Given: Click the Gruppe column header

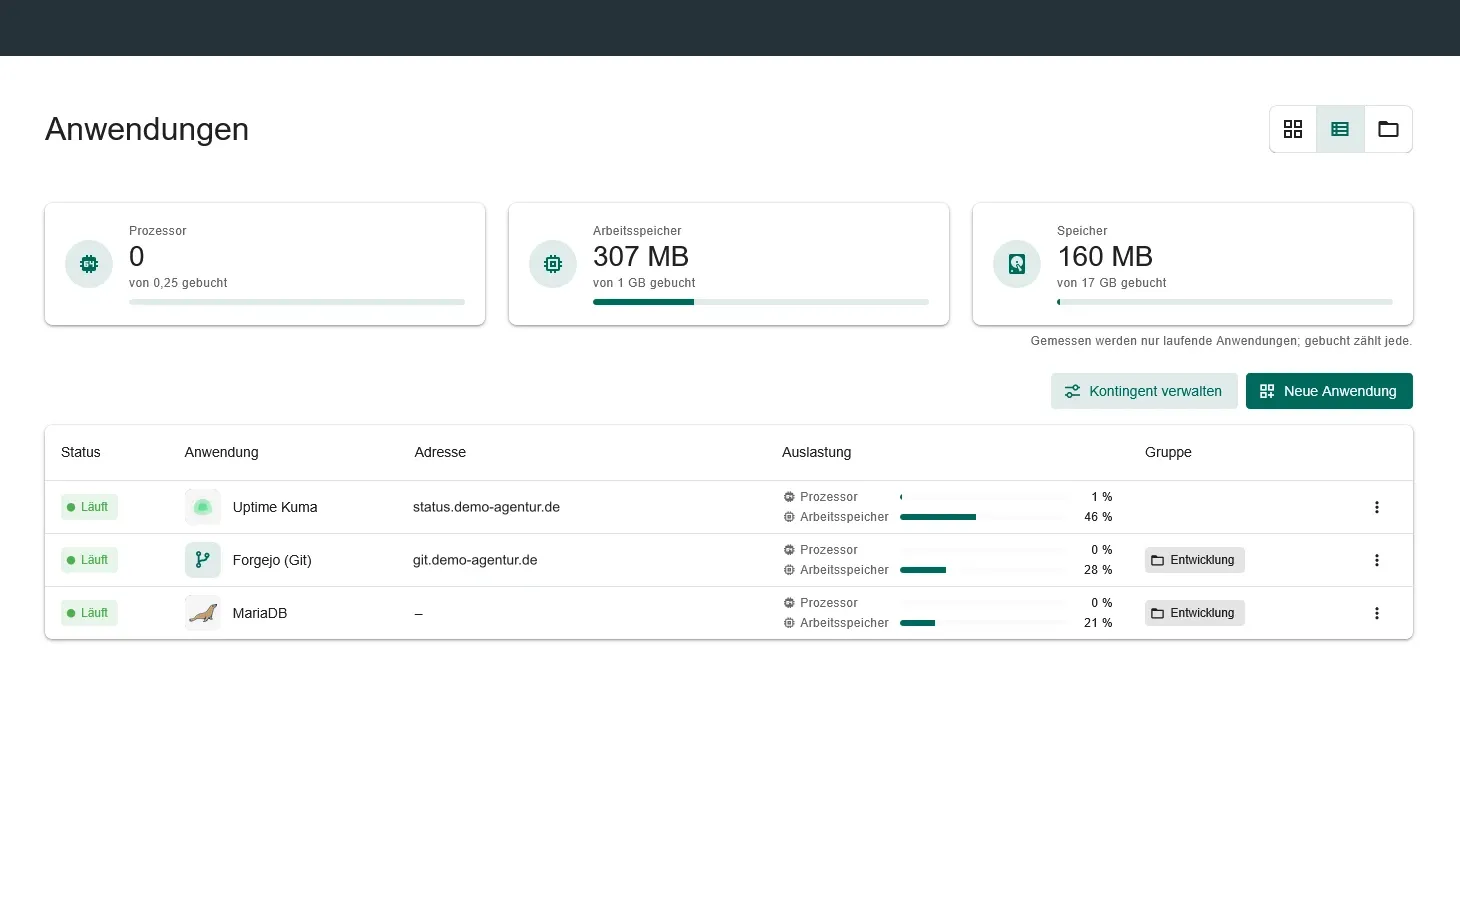Looking at the screenshot, I should coord(1168,452).
